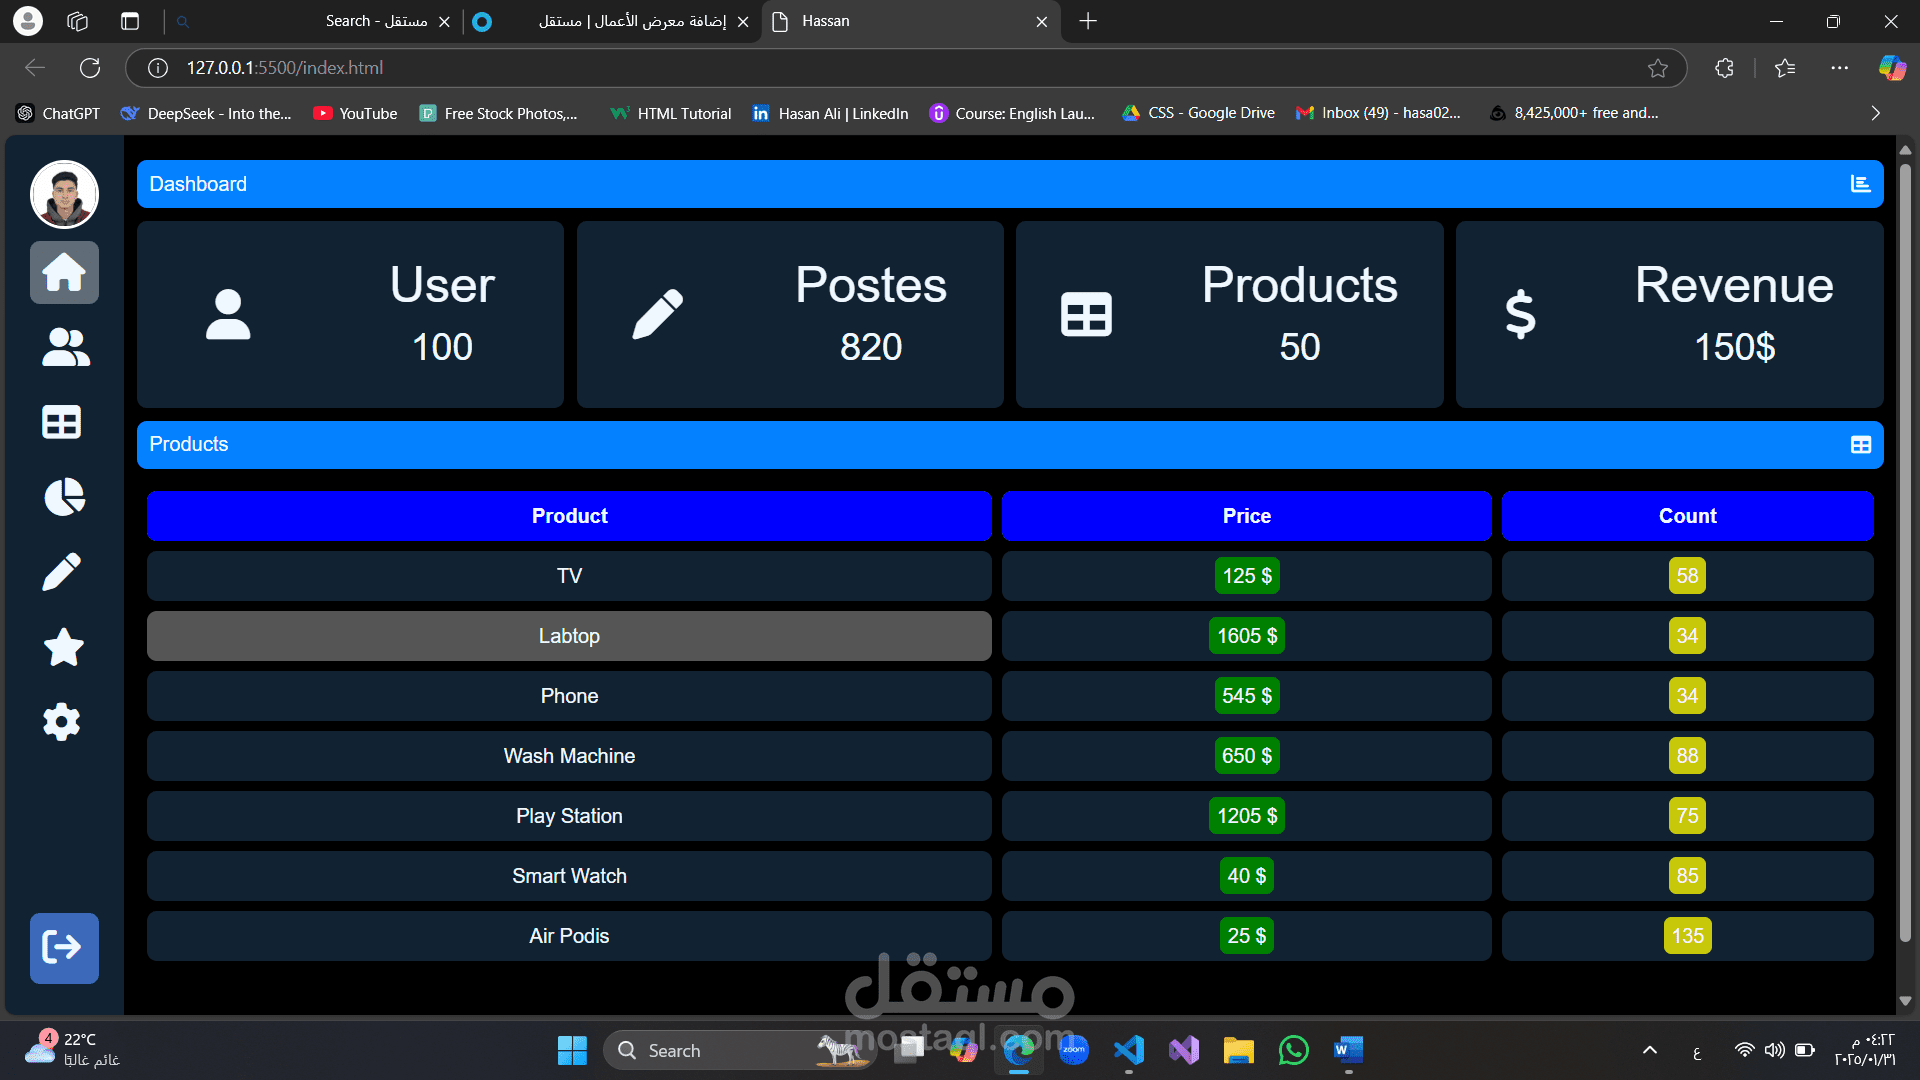1920x1080 pixels.
Task: Open the Hasan Ali LinkedIn bookmark
Action: tap(830, 113)
